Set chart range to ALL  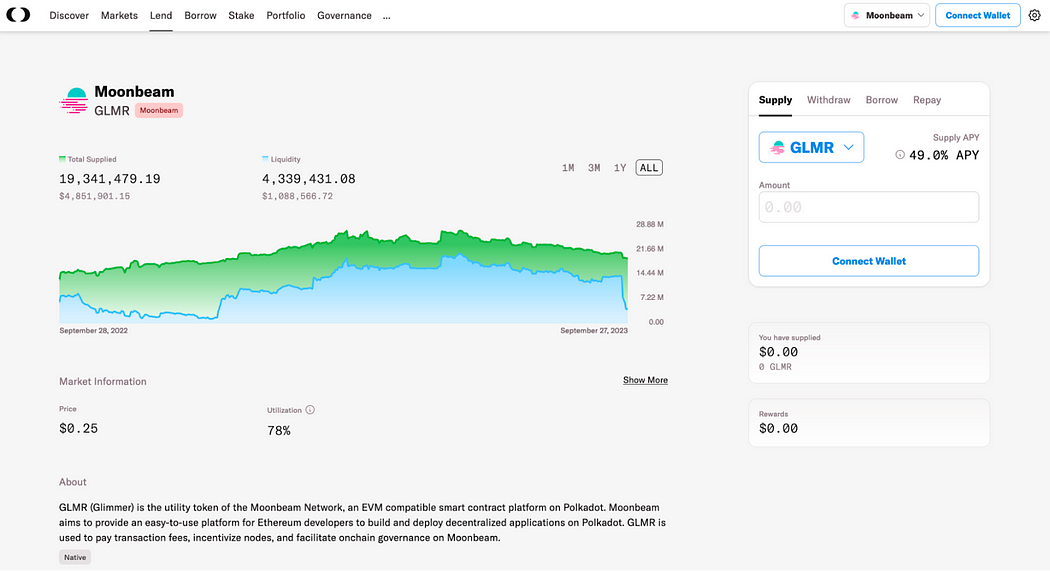[649, 168]
